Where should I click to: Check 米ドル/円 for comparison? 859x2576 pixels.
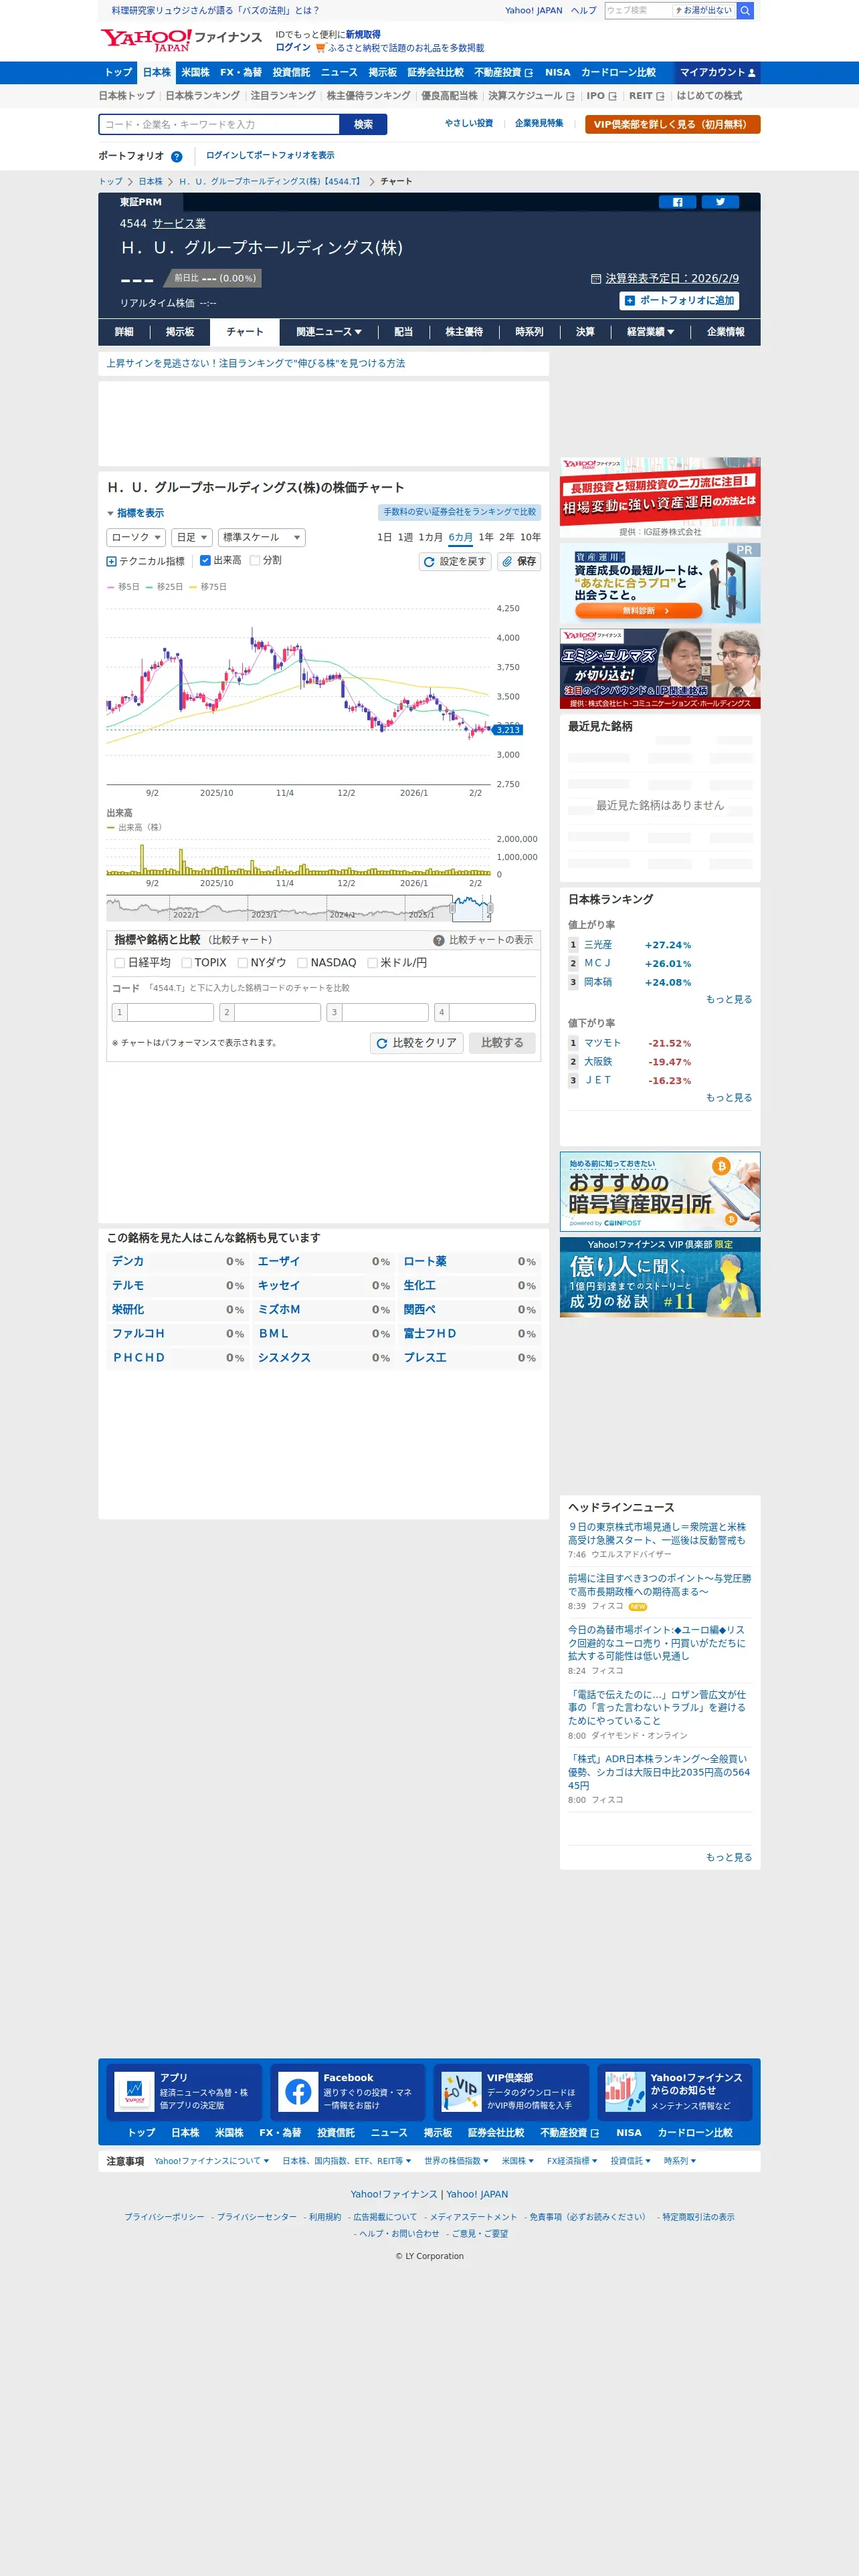[x=373, y=963]
